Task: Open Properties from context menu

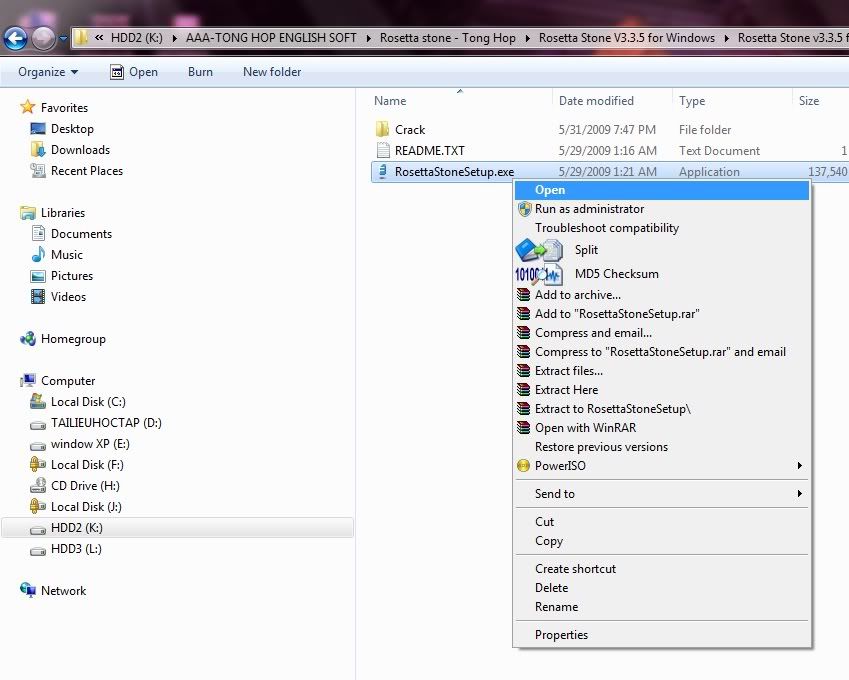Action: pyautogui.click(x=662, y=635)
